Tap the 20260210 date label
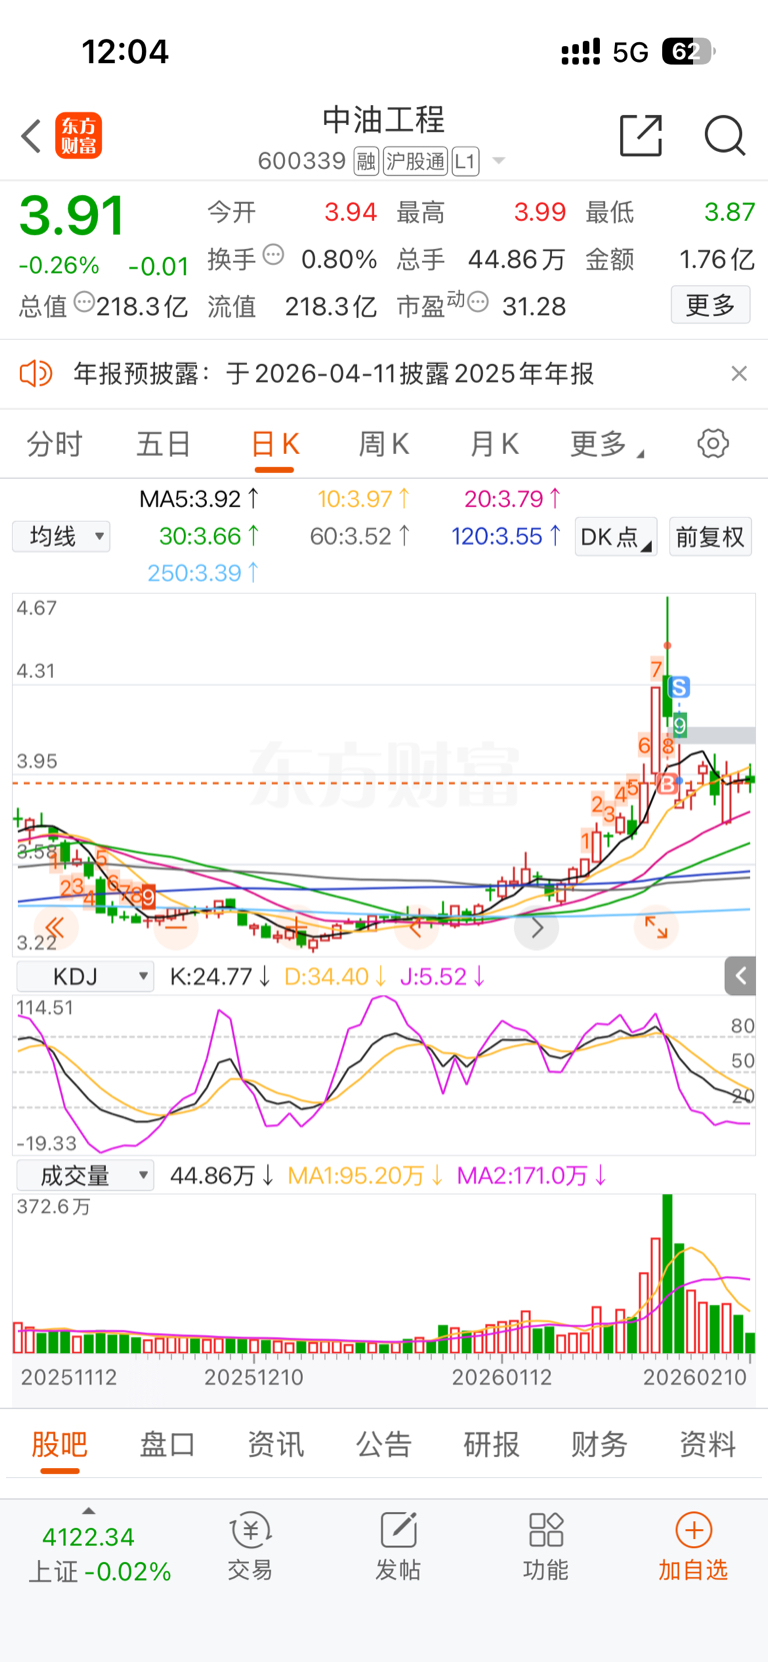Viewport: 768px width, 1663px height. point(695,1377)
